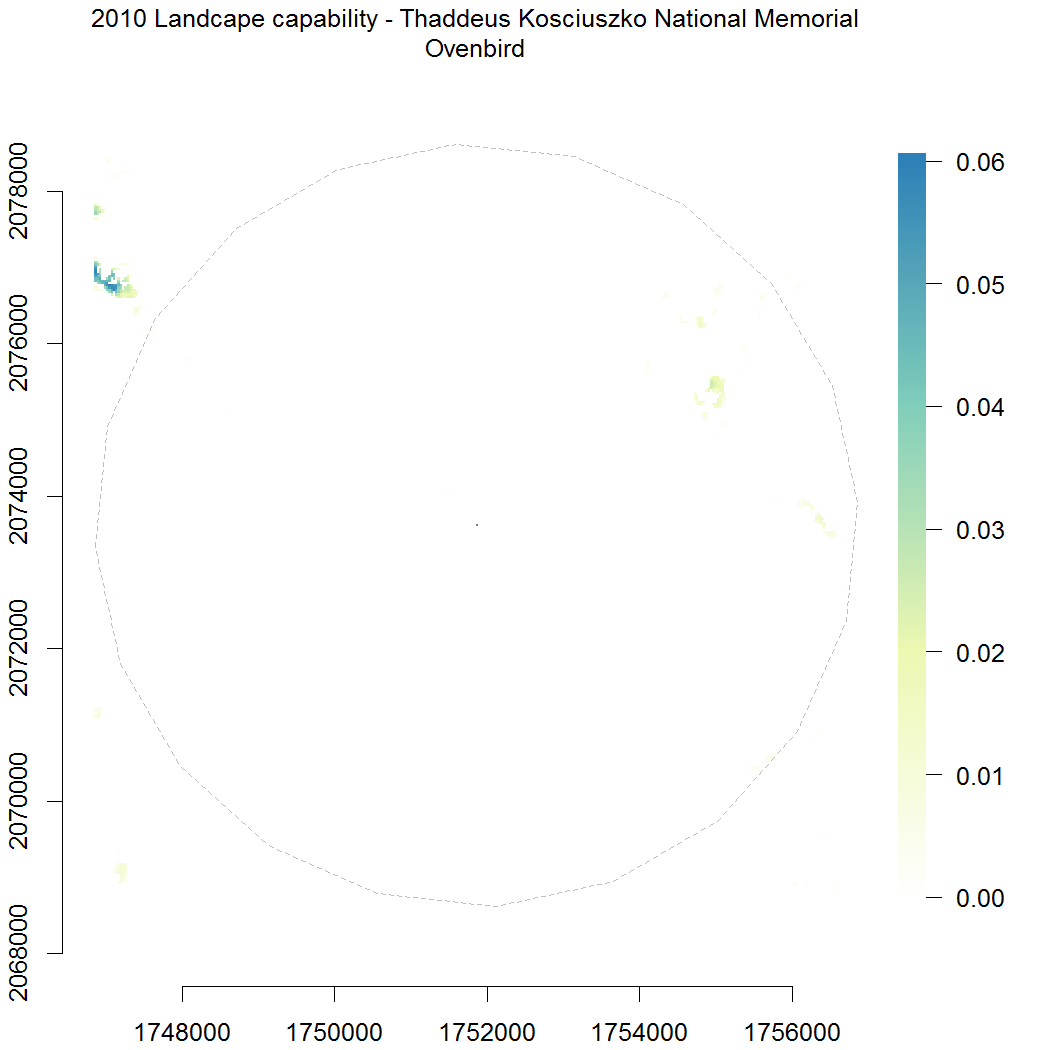Click the plot title 'Thaddeus Kosciuszko National Memorial'
The height and width of the screenshot is (1050, 1050).
coord(629,19)
